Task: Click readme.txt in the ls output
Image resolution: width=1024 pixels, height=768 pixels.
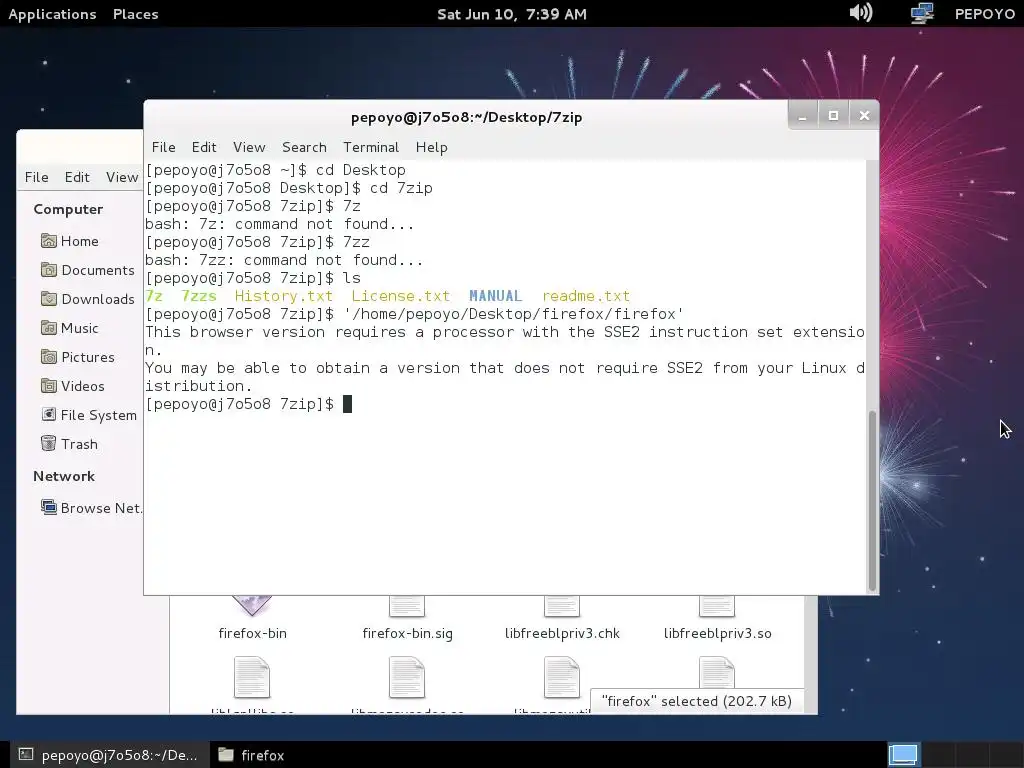Action: click(586, 296)
